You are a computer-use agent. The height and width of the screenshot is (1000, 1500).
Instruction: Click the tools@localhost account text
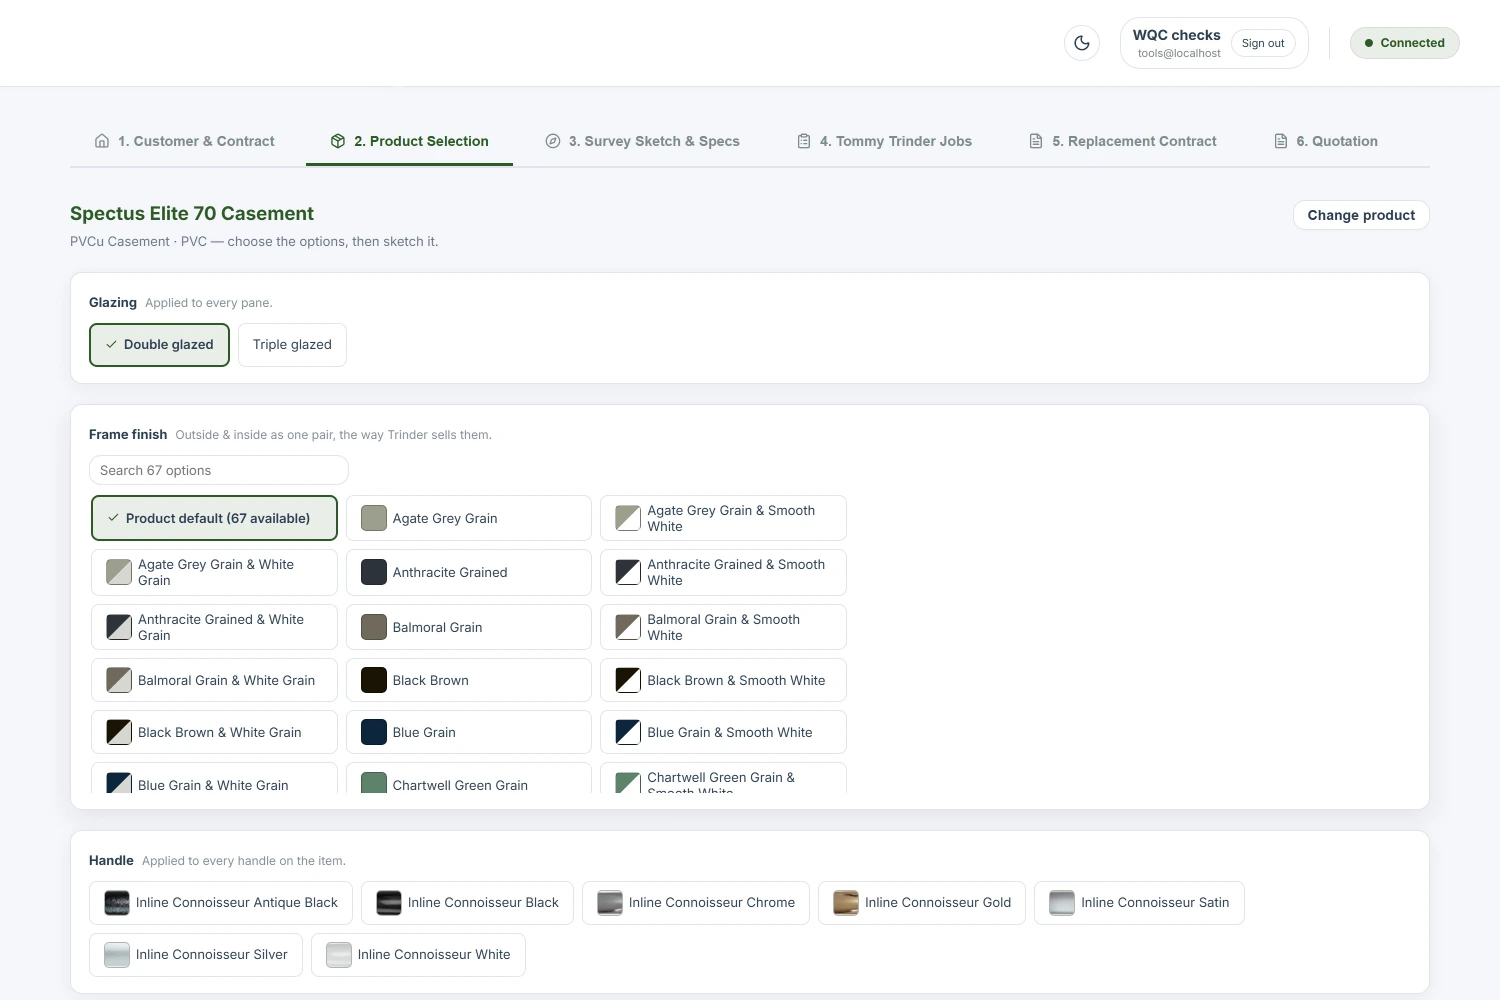click(x=1179, y=54)
